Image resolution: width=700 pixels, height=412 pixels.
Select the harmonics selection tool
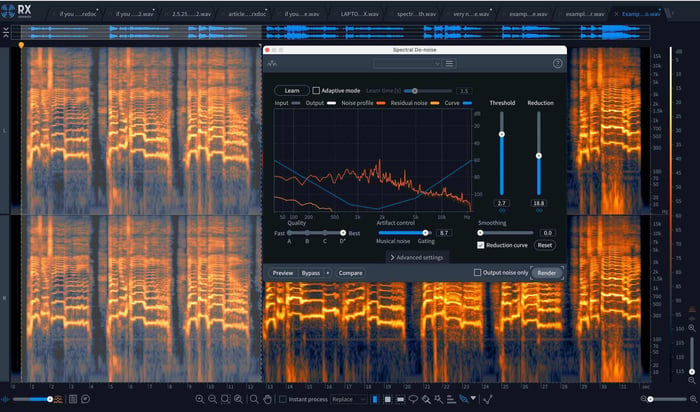point(451,399)
